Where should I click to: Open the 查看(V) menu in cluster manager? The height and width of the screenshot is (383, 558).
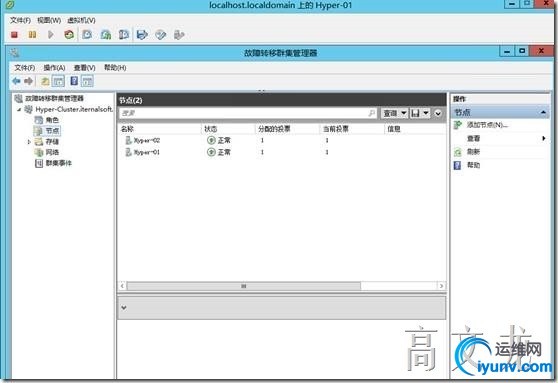point(85,68)
